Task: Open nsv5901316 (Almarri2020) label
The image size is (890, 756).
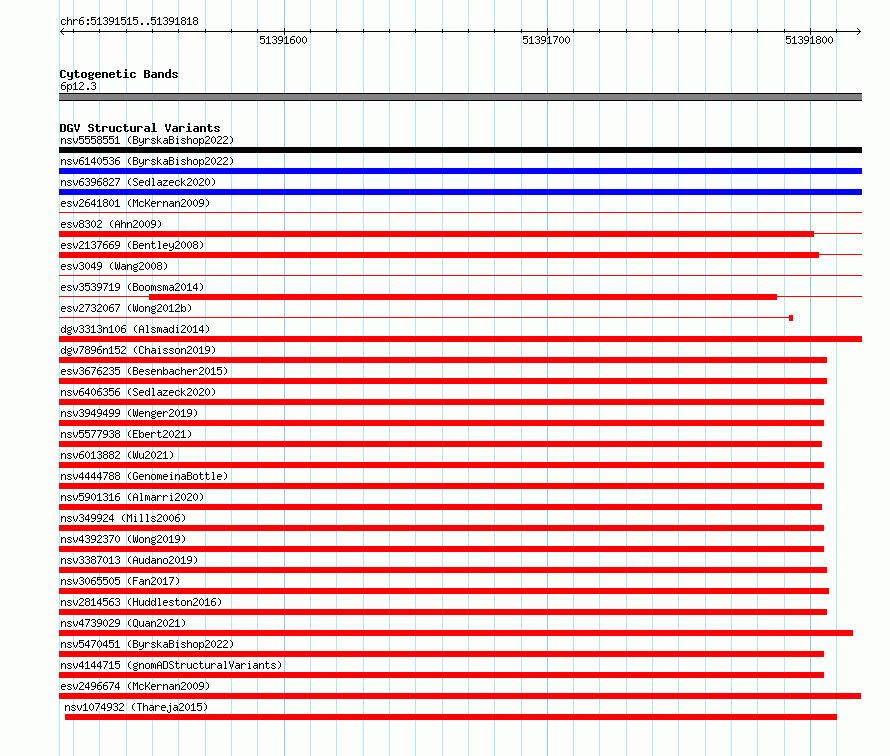Action: [132, 497]
